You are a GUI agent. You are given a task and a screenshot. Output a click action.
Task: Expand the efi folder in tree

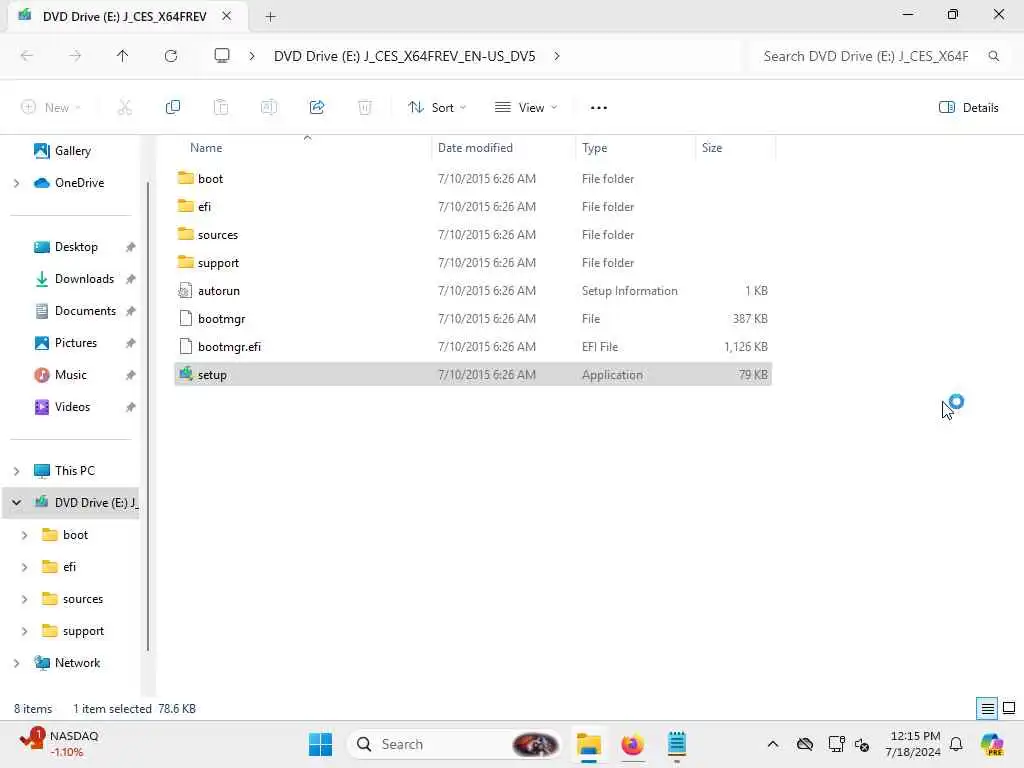25,568
